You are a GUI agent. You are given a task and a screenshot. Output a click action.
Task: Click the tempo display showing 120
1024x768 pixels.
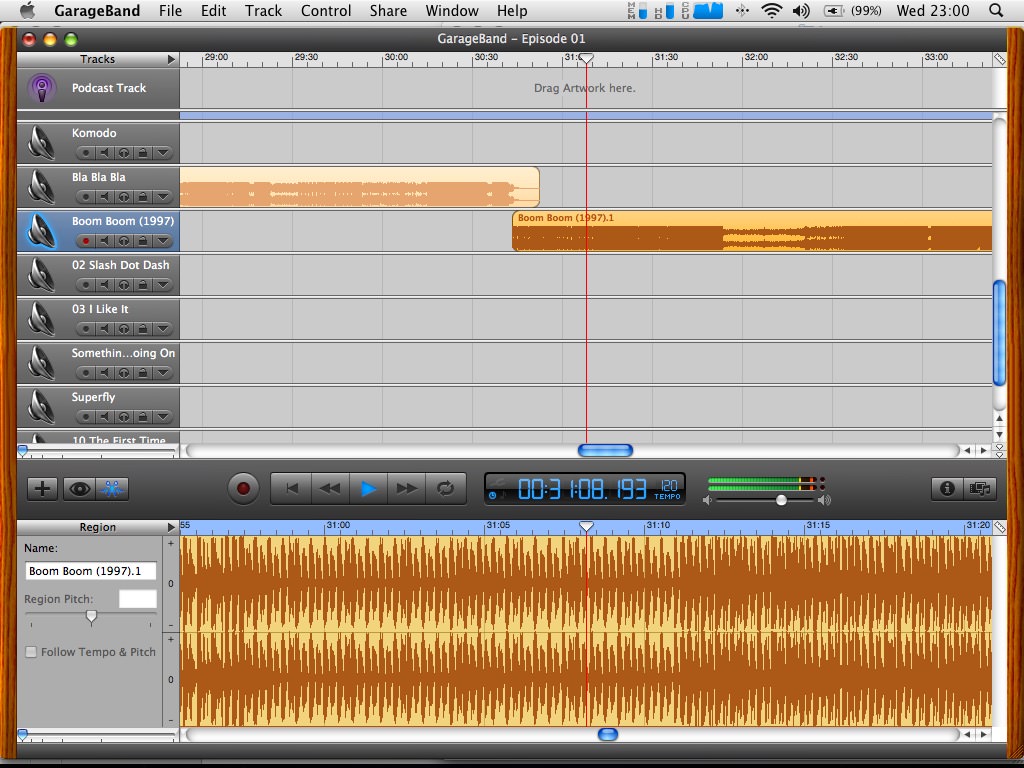[x=667, y=489]
